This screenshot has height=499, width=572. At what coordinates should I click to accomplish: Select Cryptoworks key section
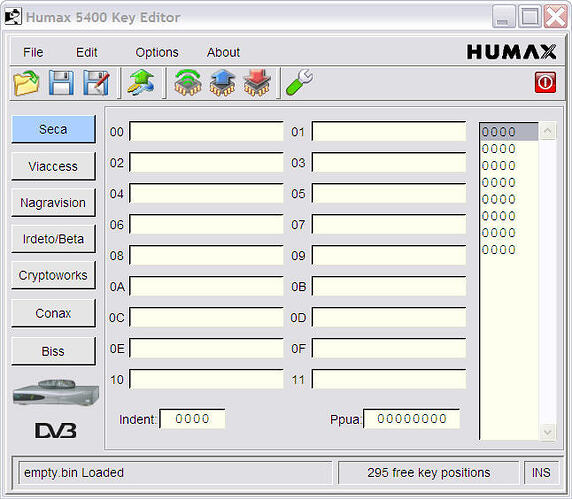coord(53,275)
